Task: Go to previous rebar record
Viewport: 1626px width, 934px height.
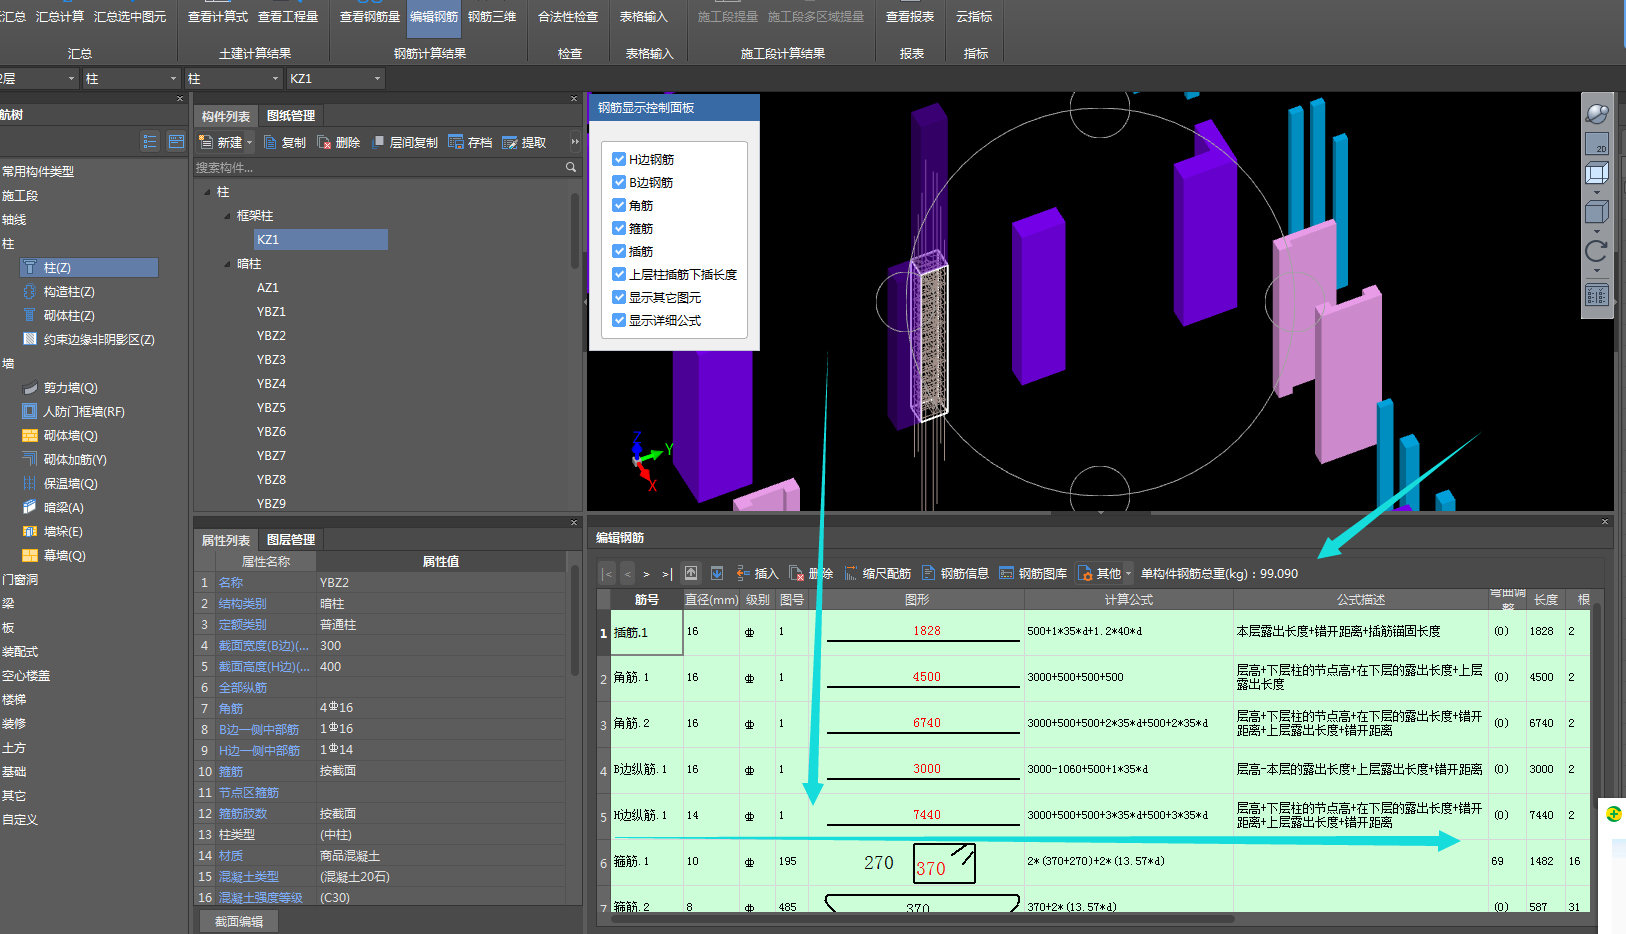Action: [627, 574]
